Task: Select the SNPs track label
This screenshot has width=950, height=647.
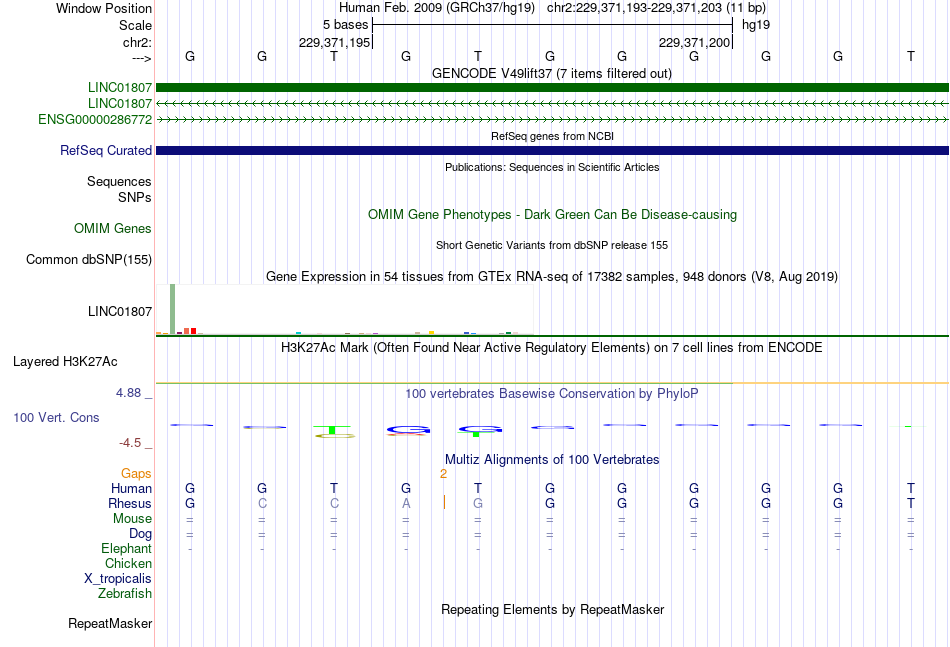Action: point(135,197)
